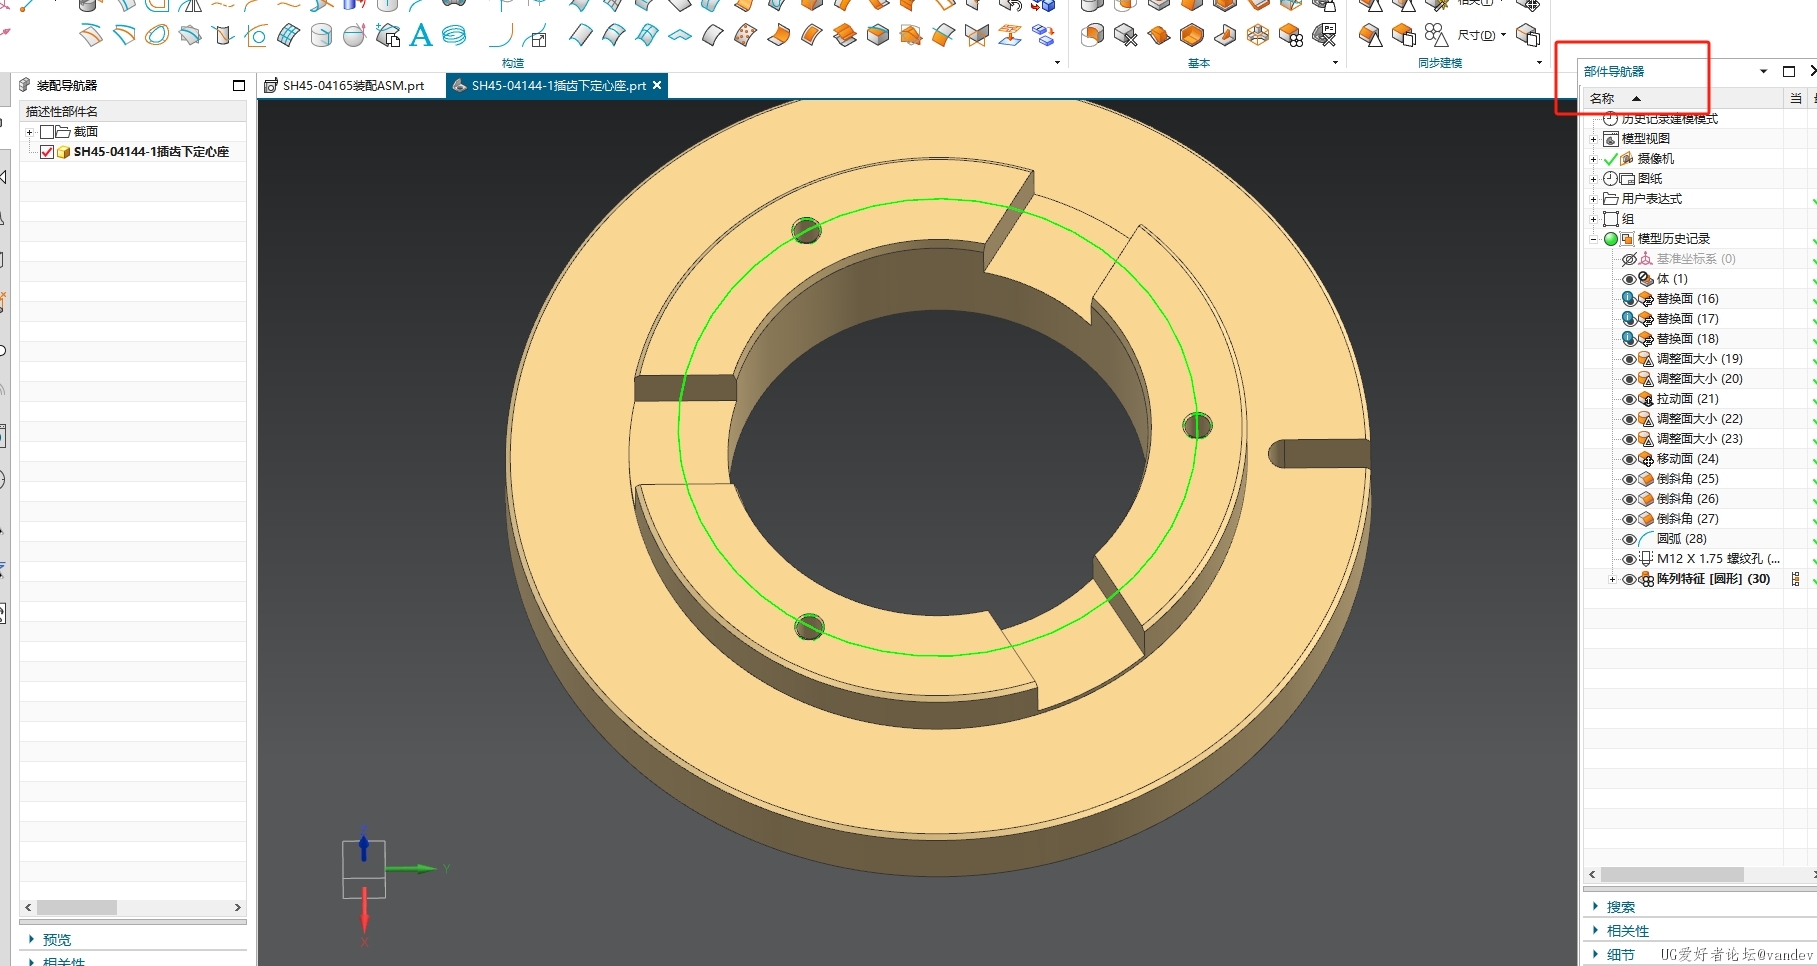Click the mesh surface grid icon
Screen dimensions: 1817x966
[x=288, y=36]
